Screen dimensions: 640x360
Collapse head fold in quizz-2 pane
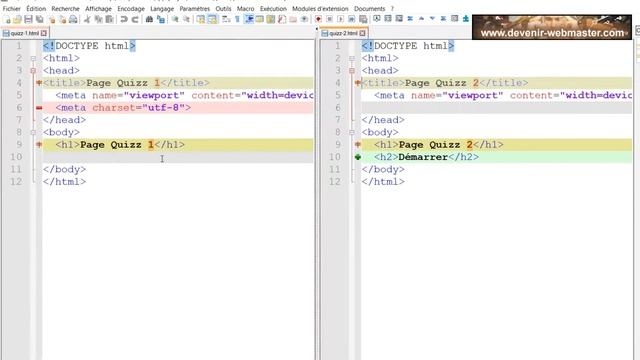coord(352,71)
